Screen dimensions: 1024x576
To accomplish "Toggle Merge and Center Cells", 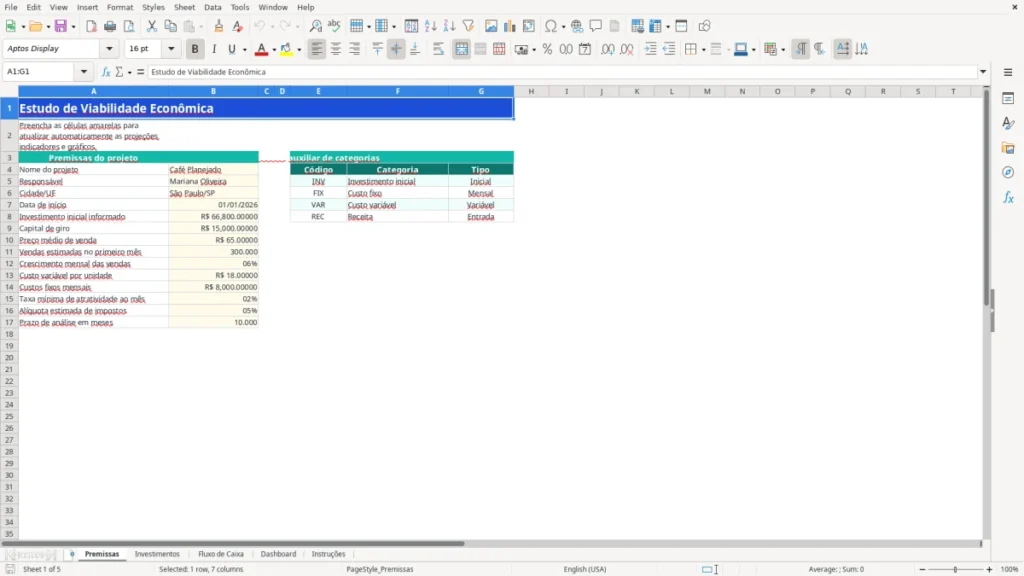I will (x=461, y=49).
